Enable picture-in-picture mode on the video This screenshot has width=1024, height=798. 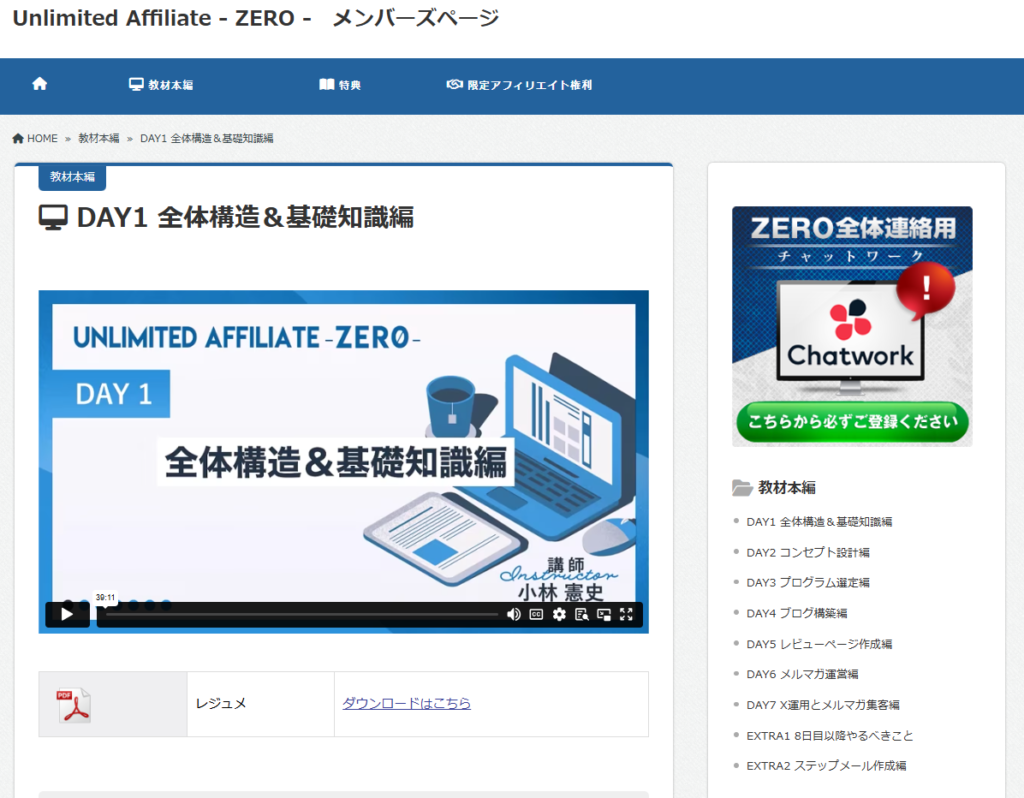coord(604,614)
